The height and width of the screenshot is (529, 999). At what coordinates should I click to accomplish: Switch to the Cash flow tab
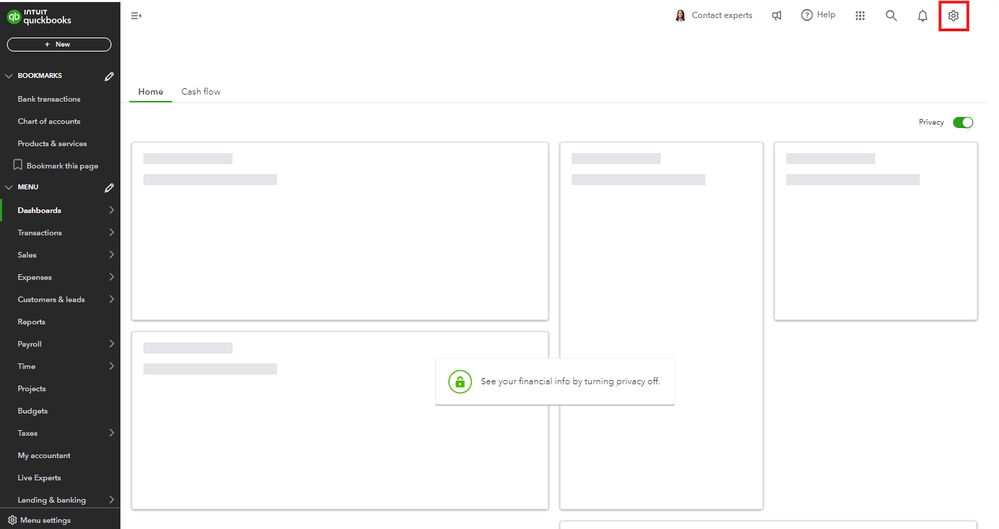[x=201, y=92]
